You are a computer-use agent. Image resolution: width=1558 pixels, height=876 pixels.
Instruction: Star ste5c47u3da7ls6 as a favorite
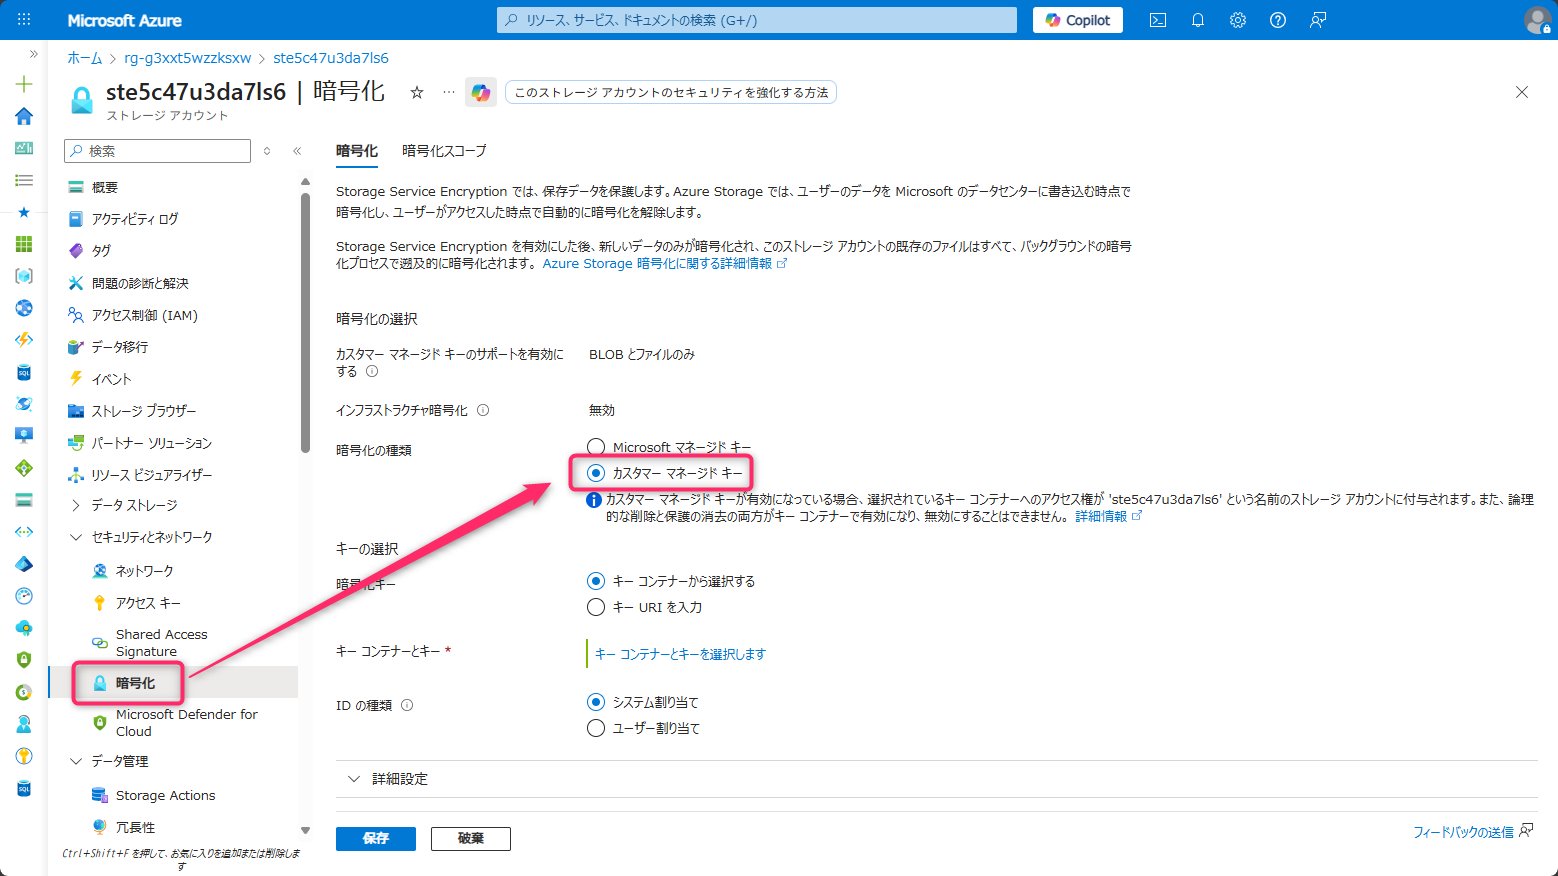click(x=416, y=91)
